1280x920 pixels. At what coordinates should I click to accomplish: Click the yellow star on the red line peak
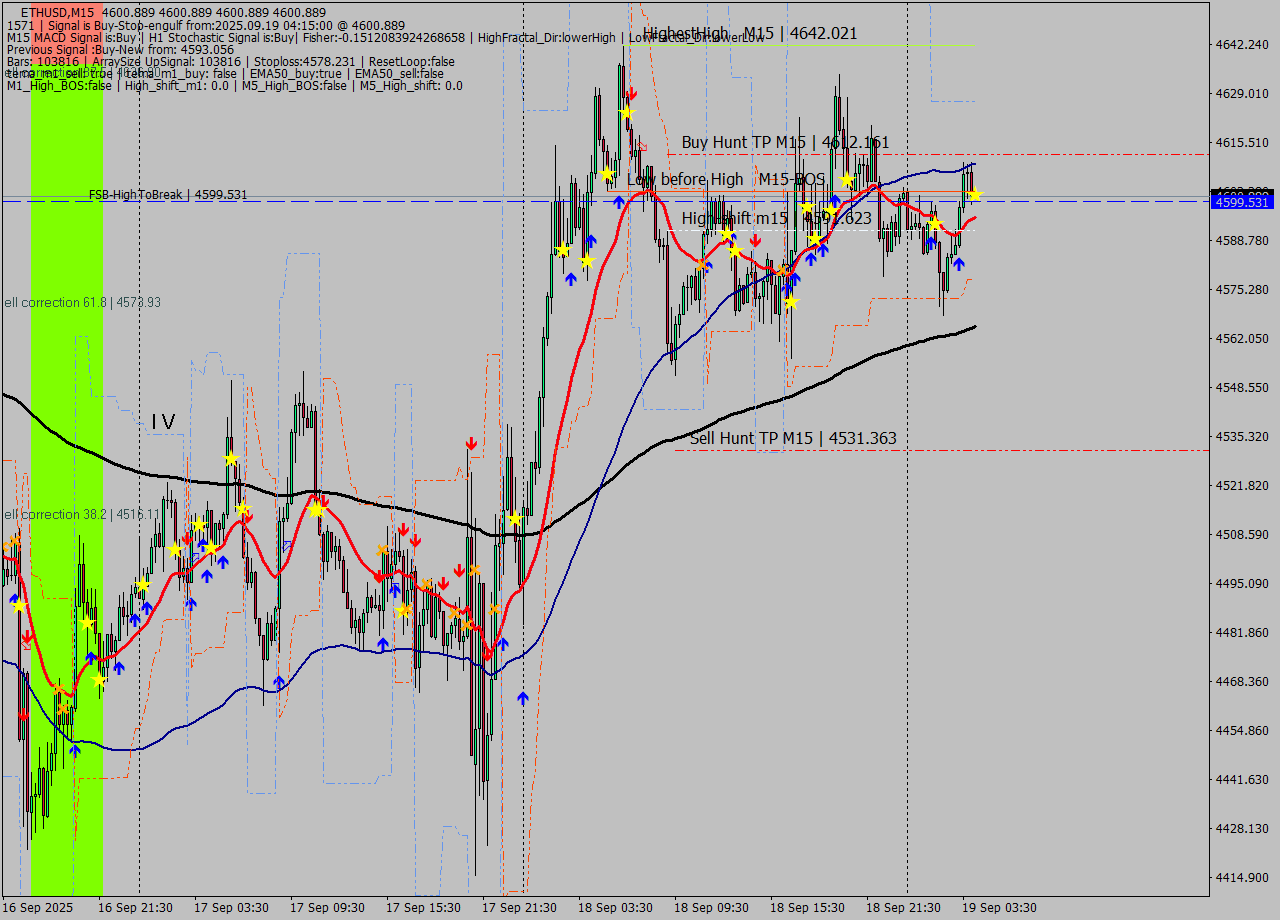(317, 510)
